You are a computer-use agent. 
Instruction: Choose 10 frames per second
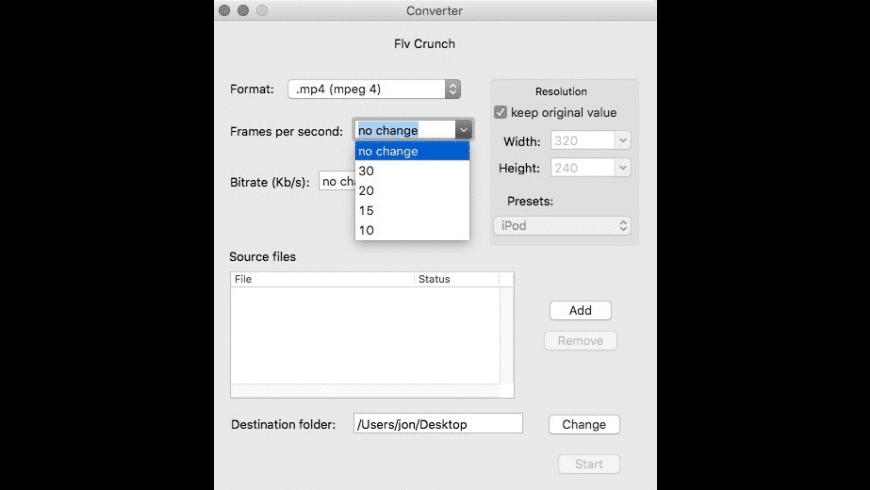click(x=412, y=230)
